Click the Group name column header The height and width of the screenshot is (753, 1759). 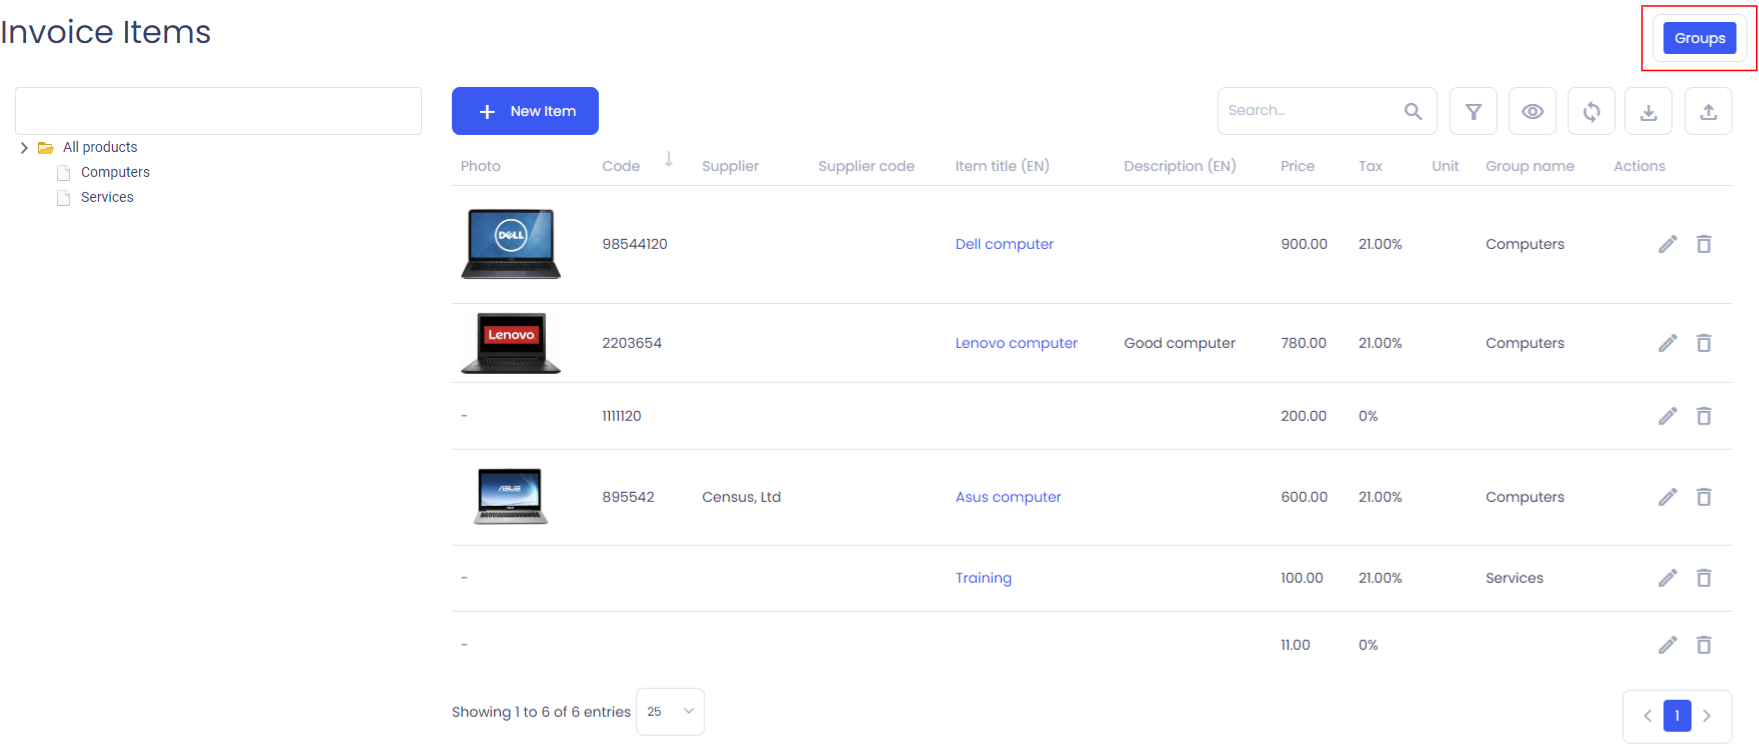[x=1529, y=166]
